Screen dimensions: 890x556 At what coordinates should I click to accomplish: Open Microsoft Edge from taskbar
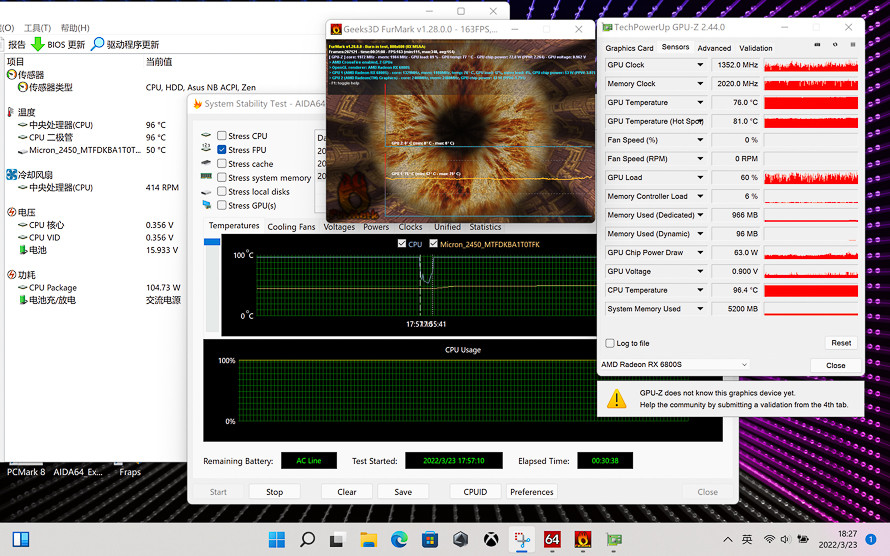(x=400, y=540)
